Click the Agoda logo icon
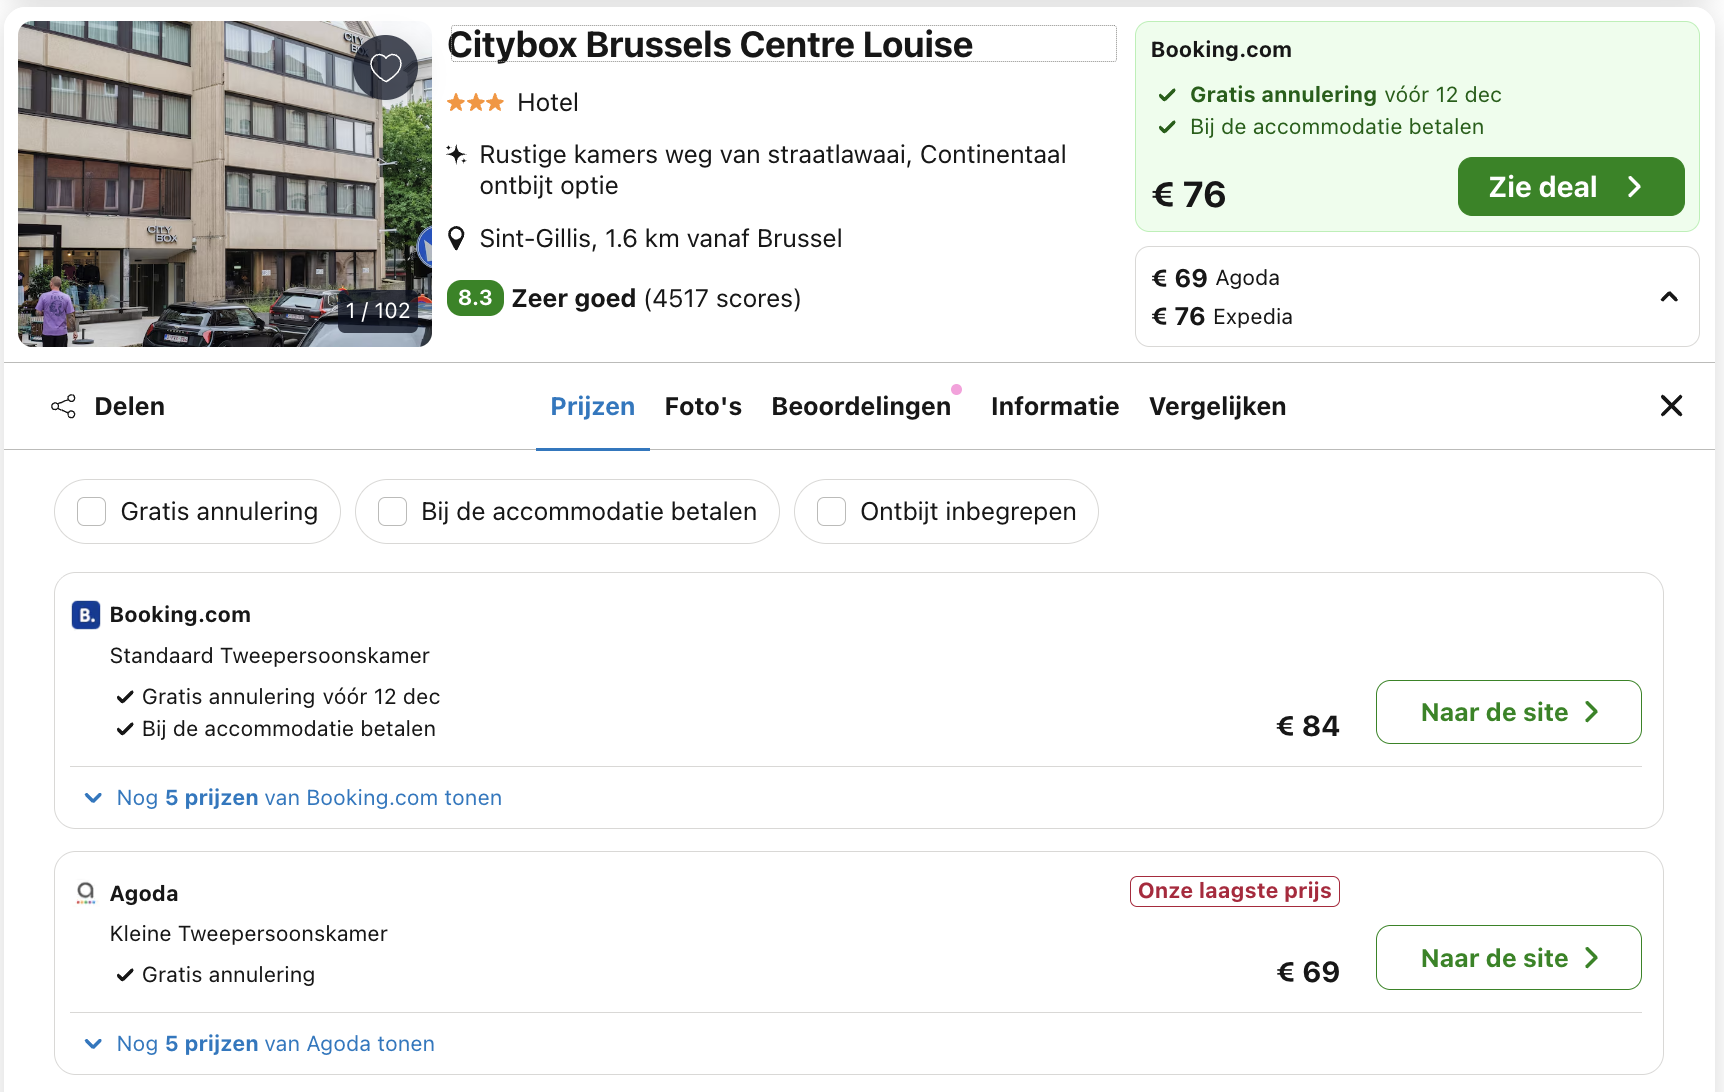Screen dimensions: 1724x1092 pyautogui.click(x=86, y=892)
